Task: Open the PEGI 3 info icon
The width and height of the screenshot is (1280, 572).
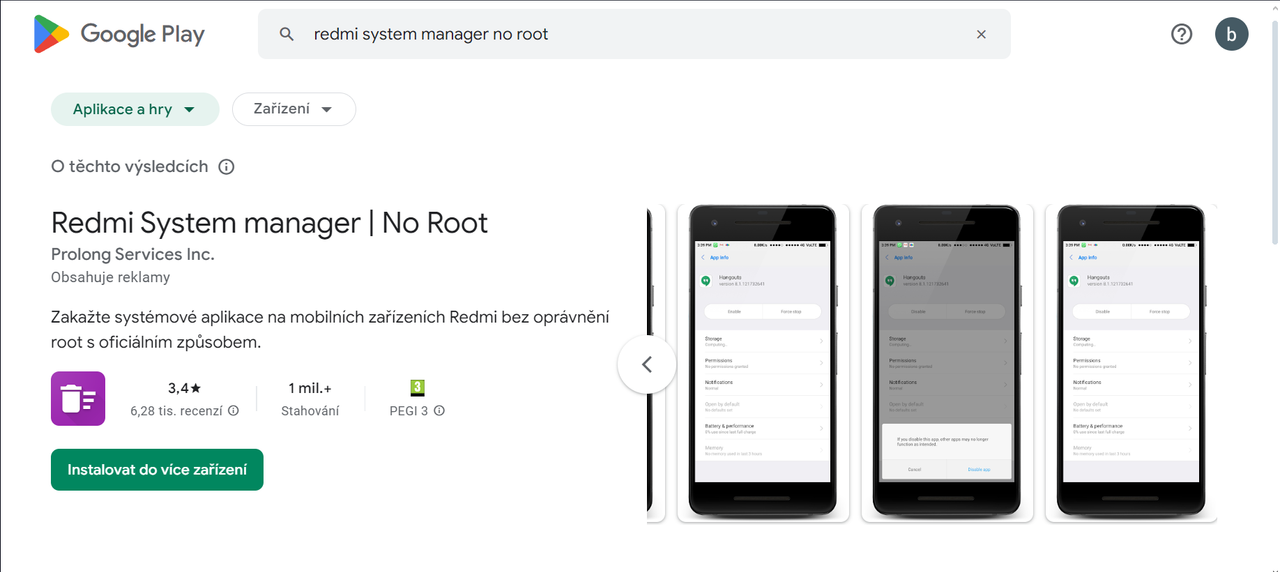Action: (x=439, y=411)
